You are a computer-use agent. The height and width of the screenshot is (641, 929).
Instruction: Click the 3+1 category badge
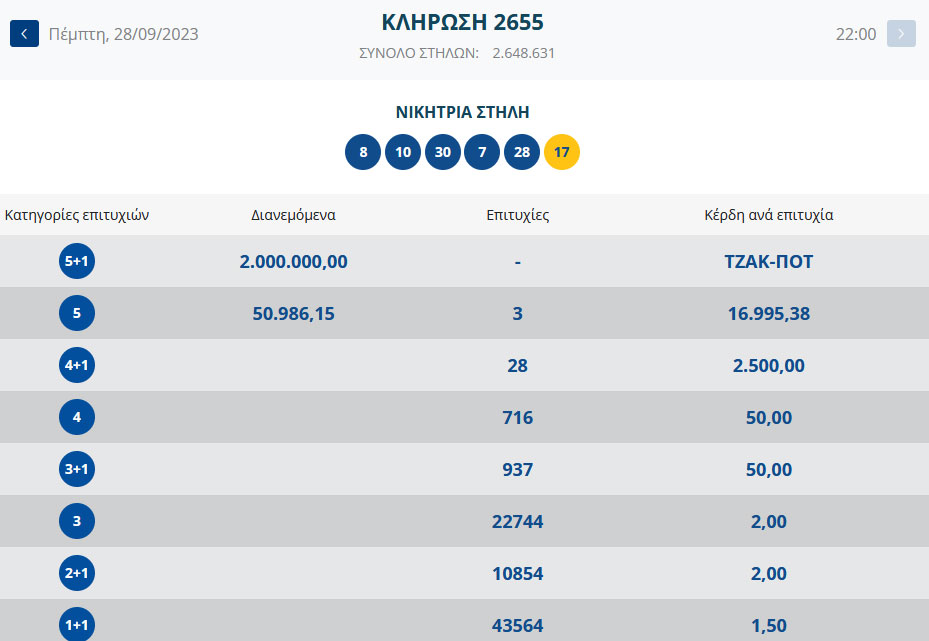pyautogui.click(x=77, y=470)
